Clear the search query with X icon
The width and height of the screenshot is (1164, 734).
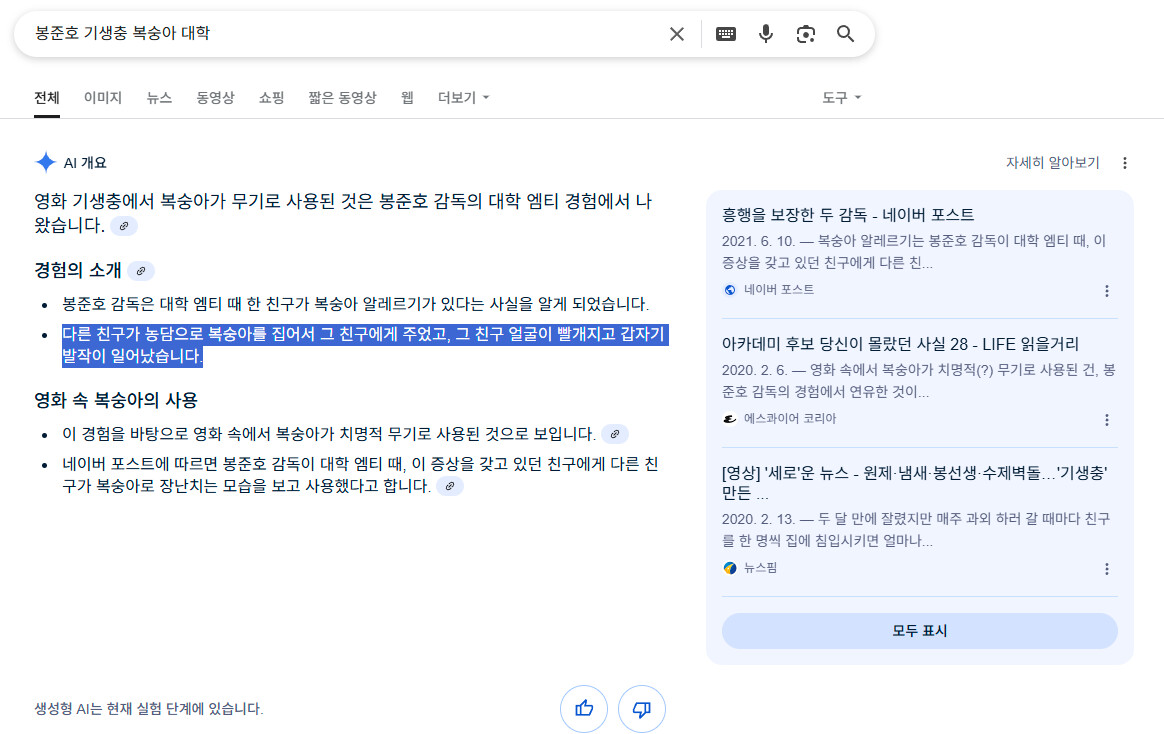[676, 34]
